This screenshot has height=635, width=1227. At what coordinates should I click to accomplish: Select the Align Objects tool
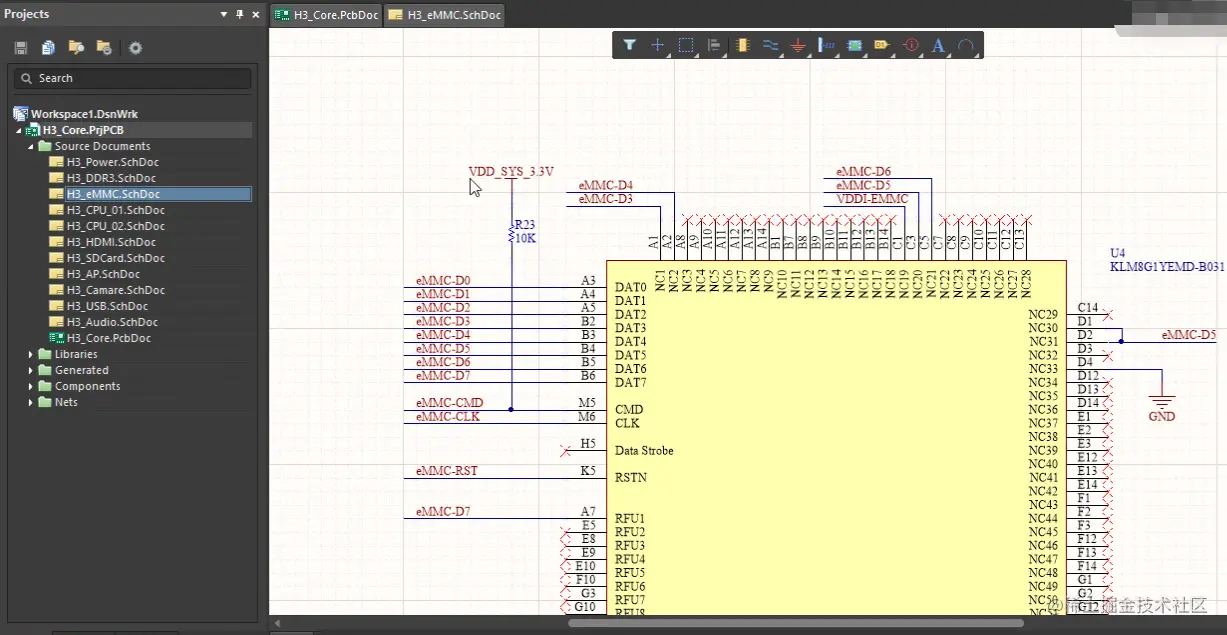pyautogui.click(x=714, y=45)
